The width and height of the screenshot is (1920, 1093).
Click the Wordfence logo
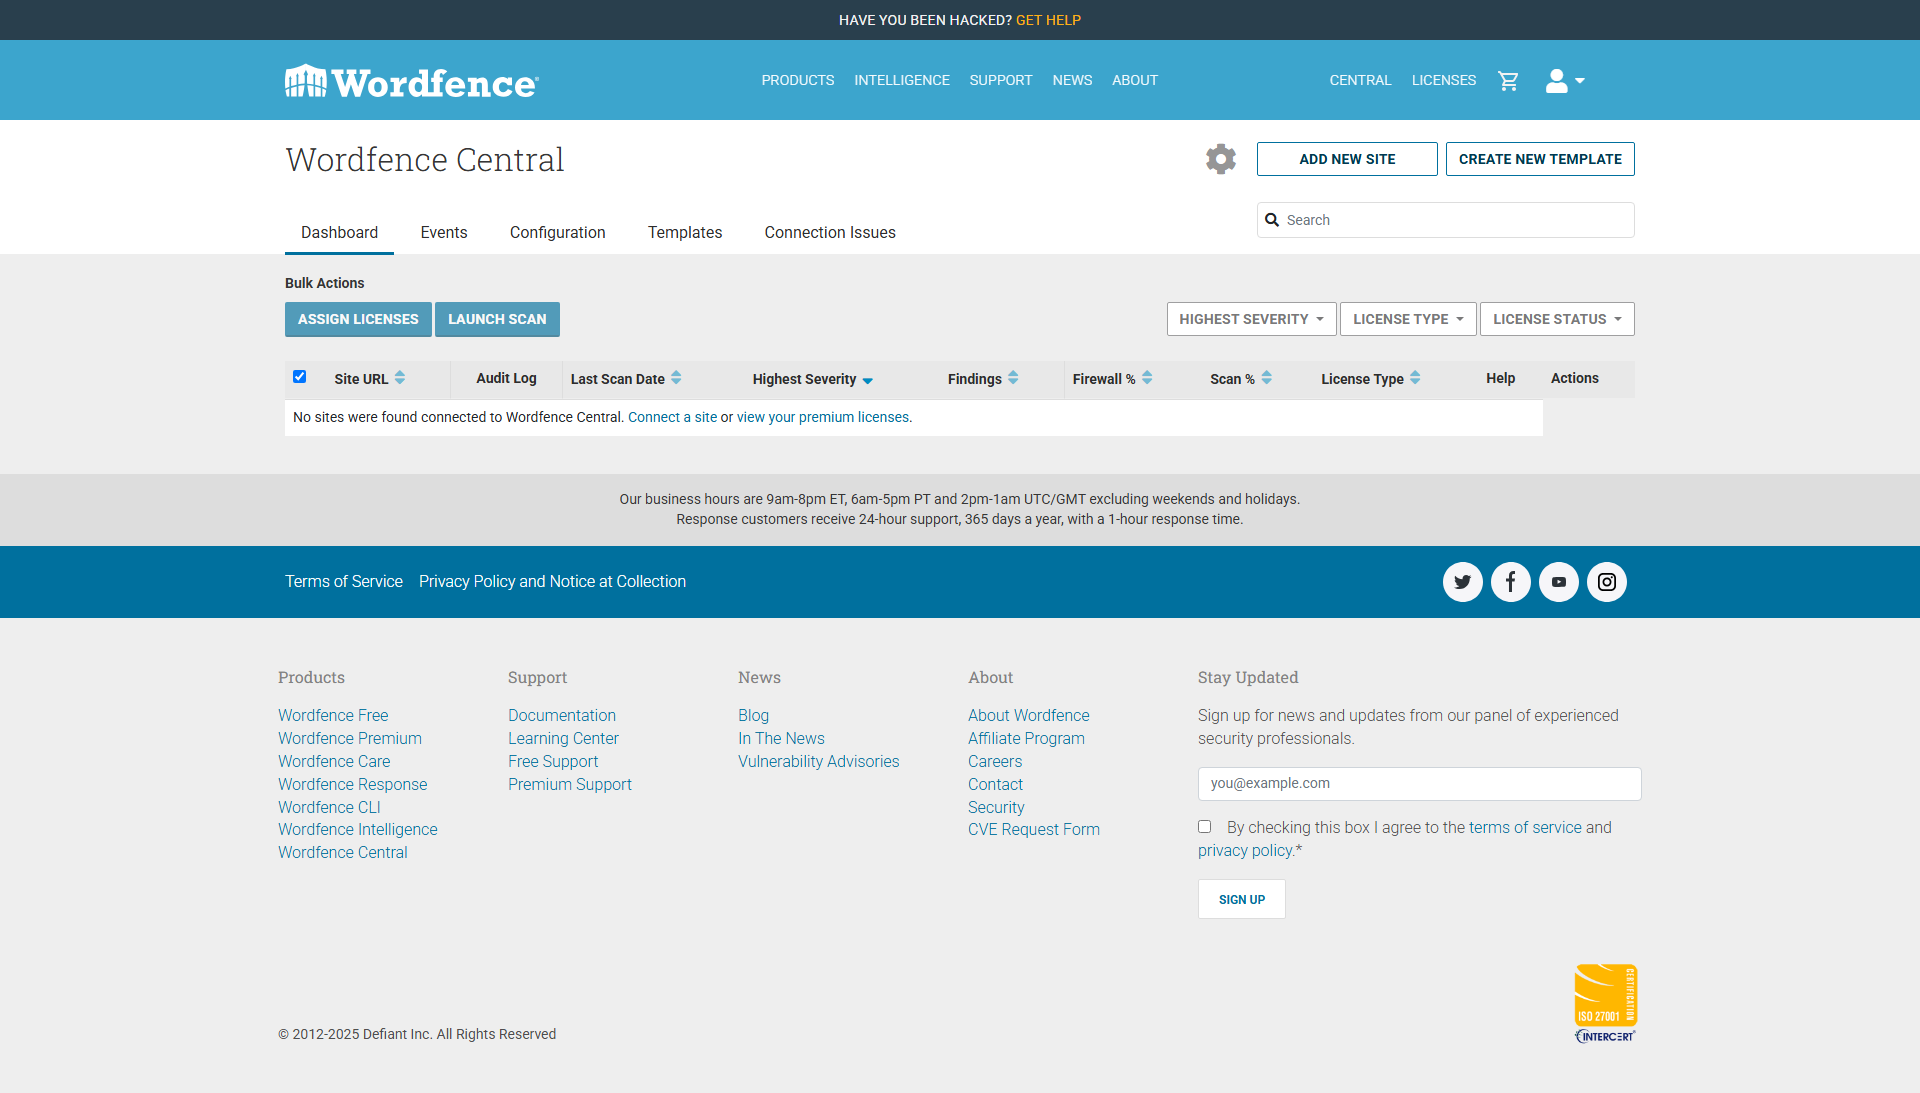[412, 82]
